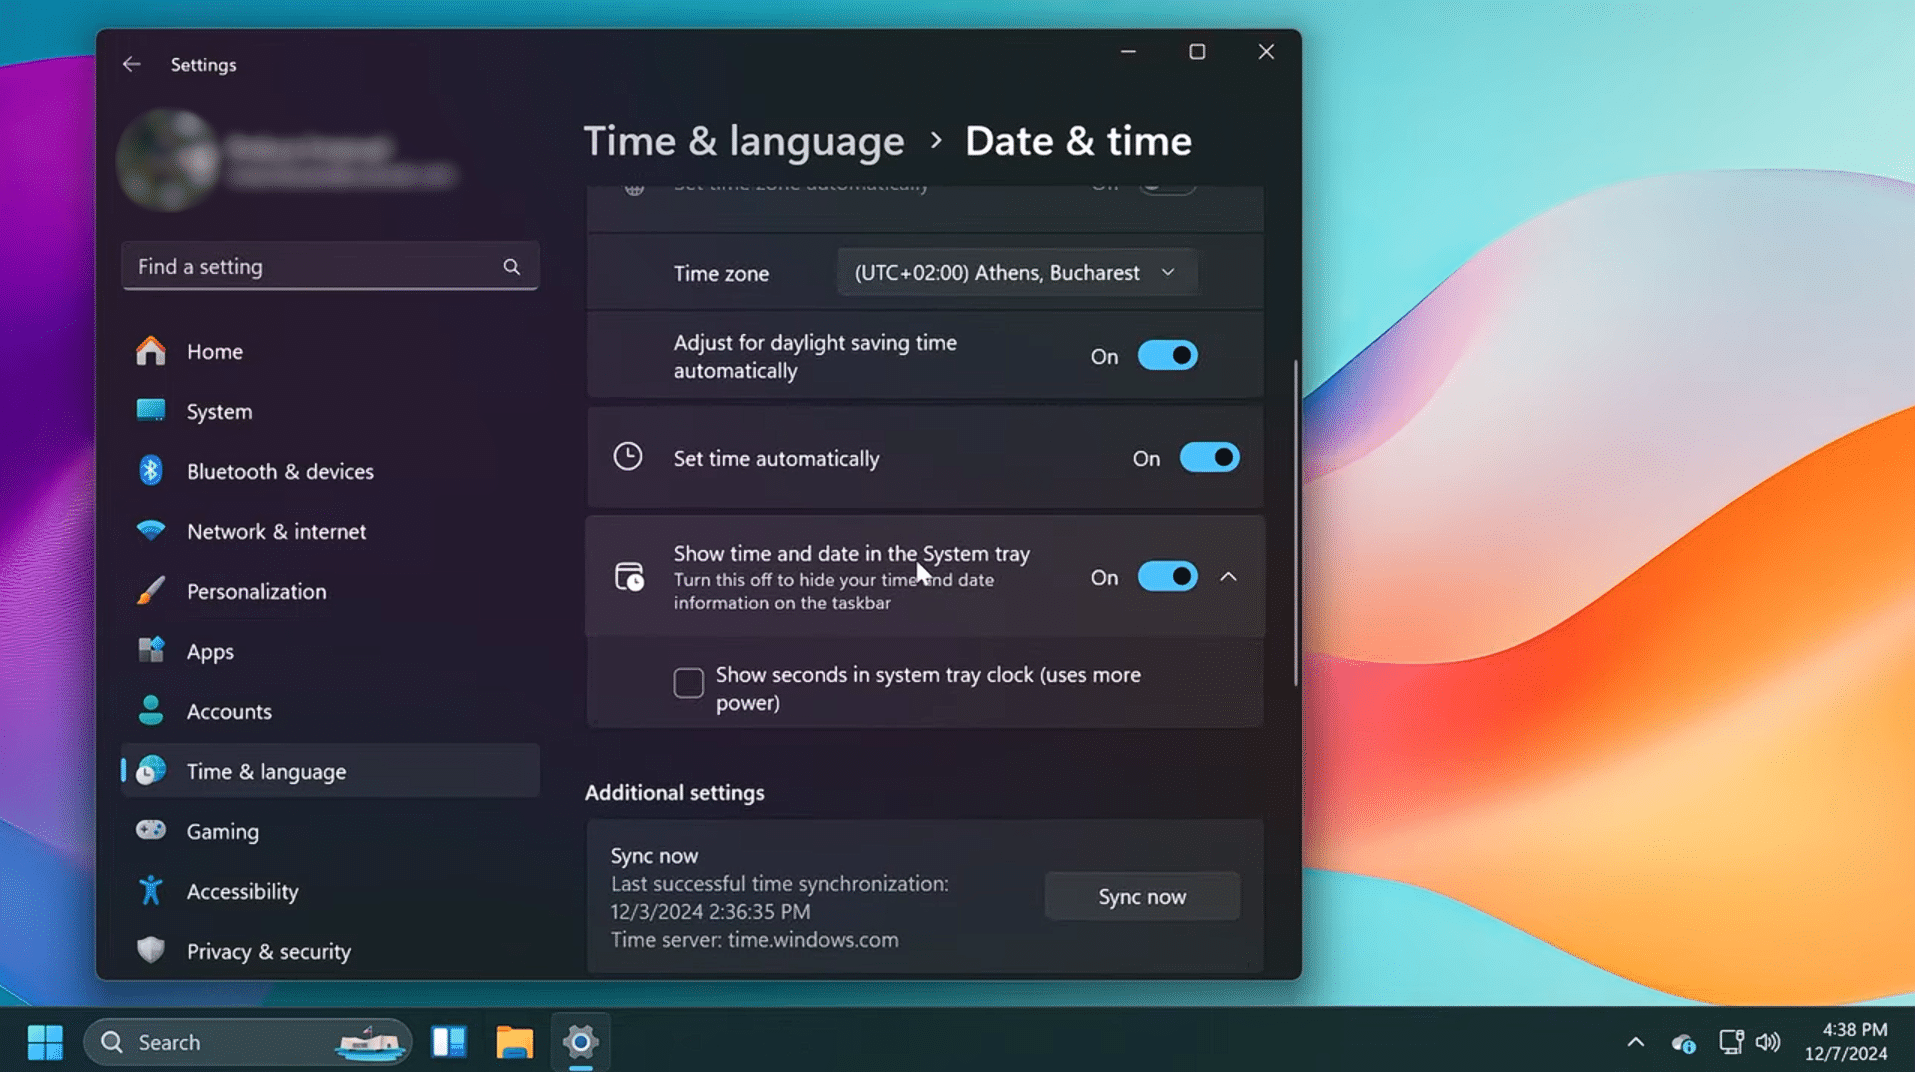Click the Sync now button
The width and height of the screenshot is (1915, 1072).
[1142, 896]
